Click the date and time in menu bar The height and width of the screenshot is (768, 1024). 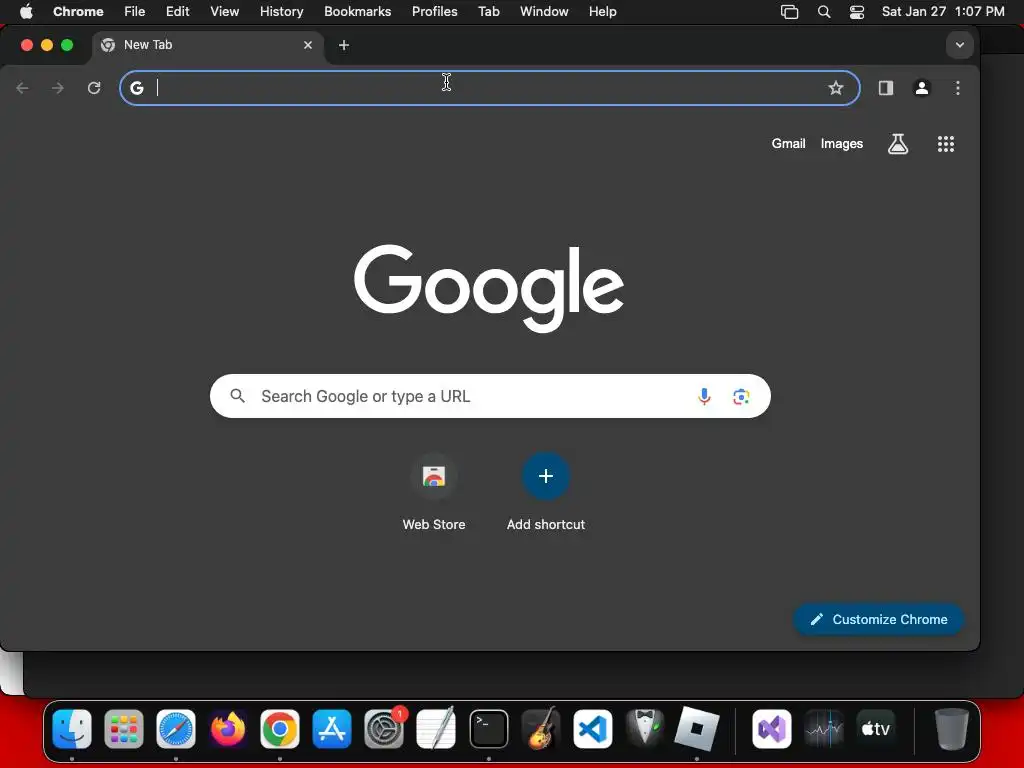(x=943, y=12)
